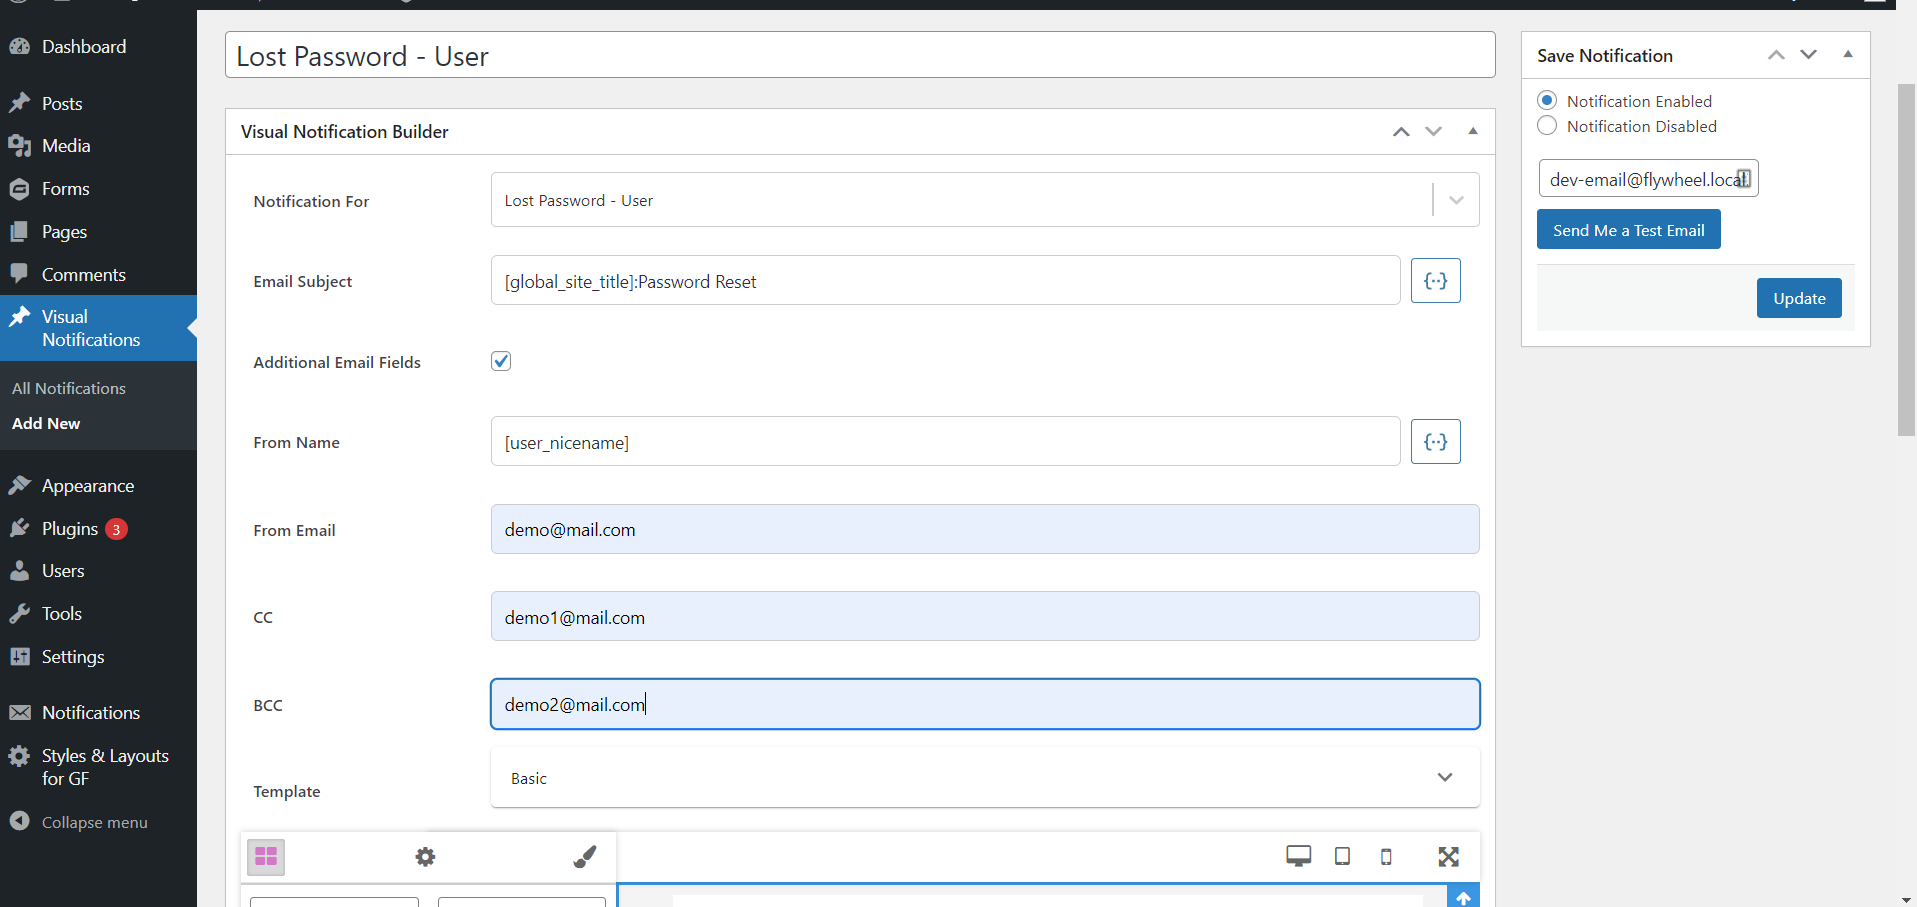Click the Plugins update count badge
Viewport: 1917px width, 907px height.
(116, 529)
